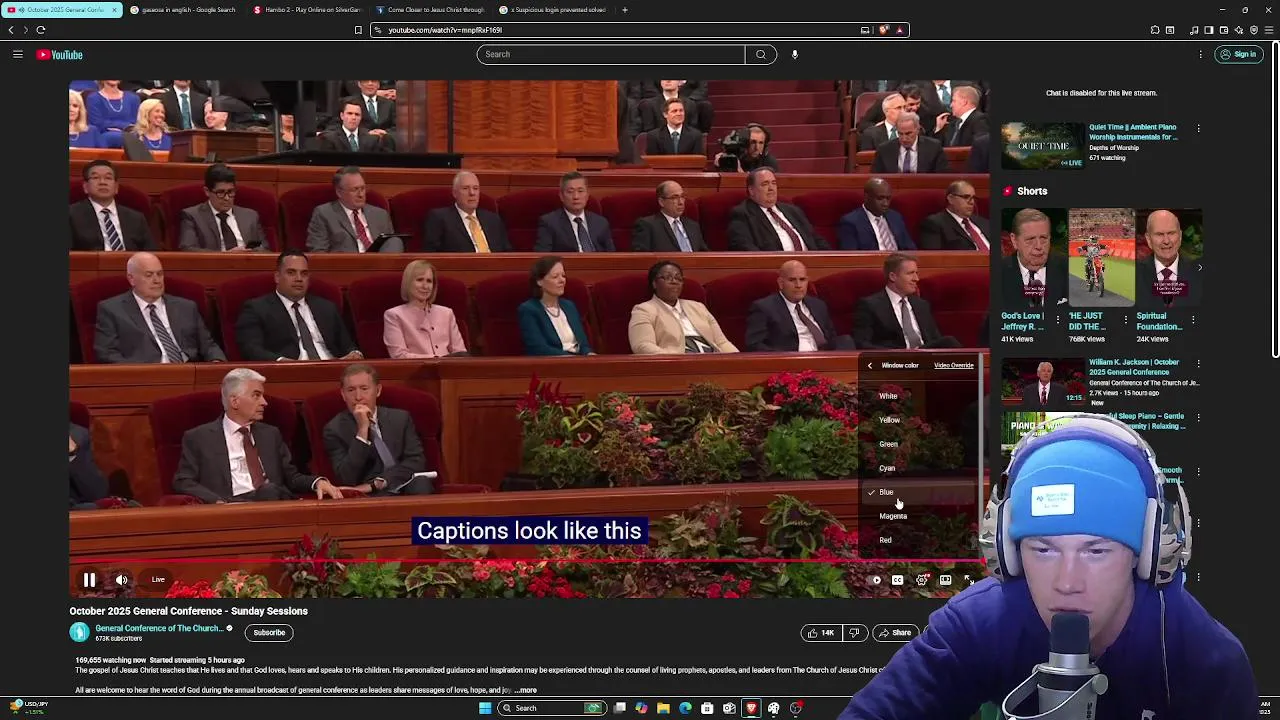Viewport: 1280px width, 720px height.
Task: Open the Leo AI sparkle icon
Action: click(x=1239, y=30)
